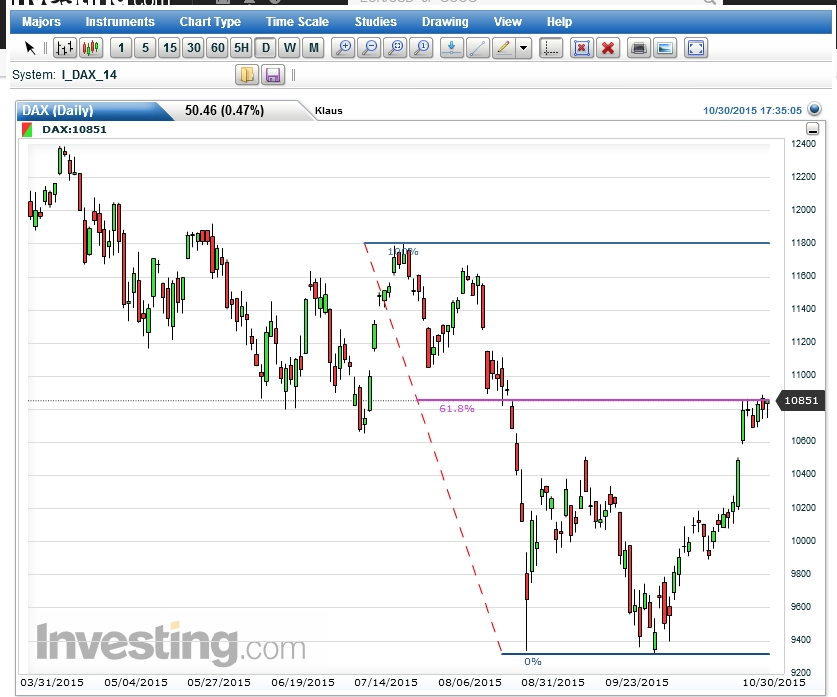Collapse the chart panel minimize button
Image resolution: width=837 pixels, height=697 pixels.
[x=812, y=129]
